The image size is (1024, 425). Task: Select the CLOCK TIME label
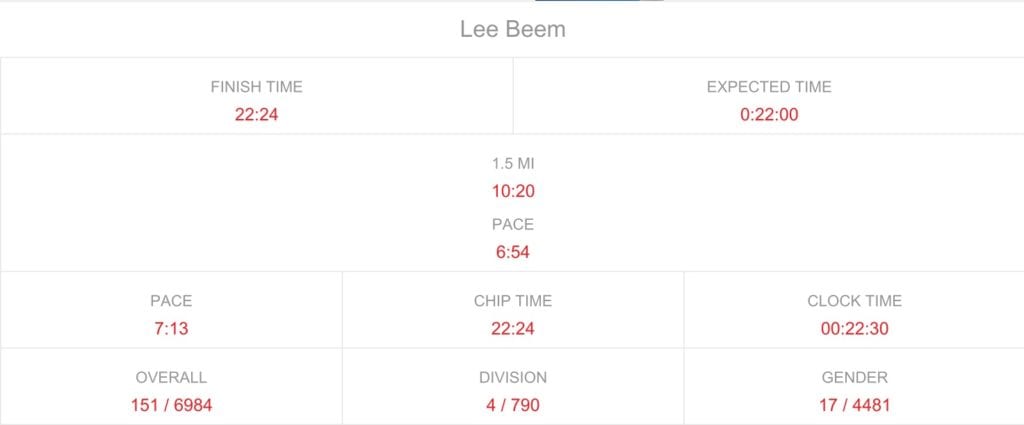(x=854, y=301)
